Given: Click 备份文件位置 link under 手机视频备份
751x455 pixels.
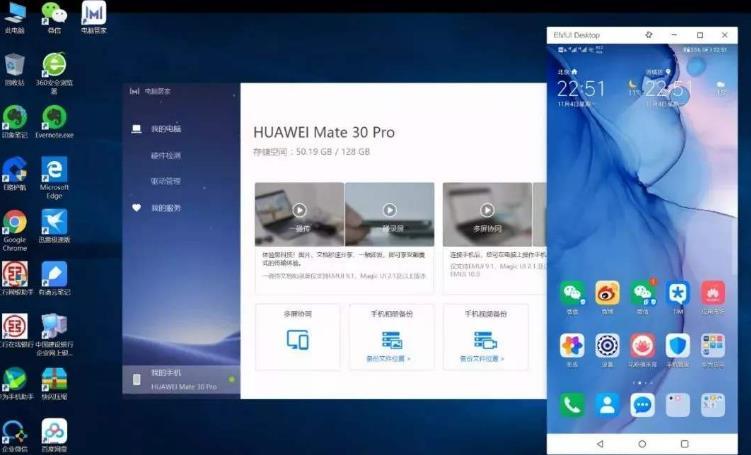Looking at the screenshot, I should coord(482,358).
